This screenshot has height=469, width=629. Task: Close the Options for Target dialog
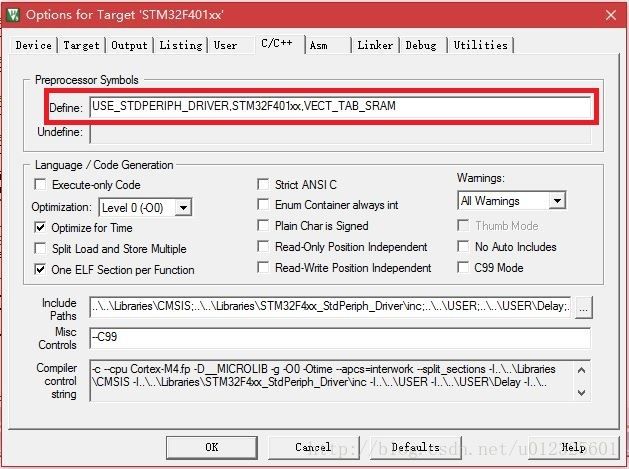(x=611, y=15)
